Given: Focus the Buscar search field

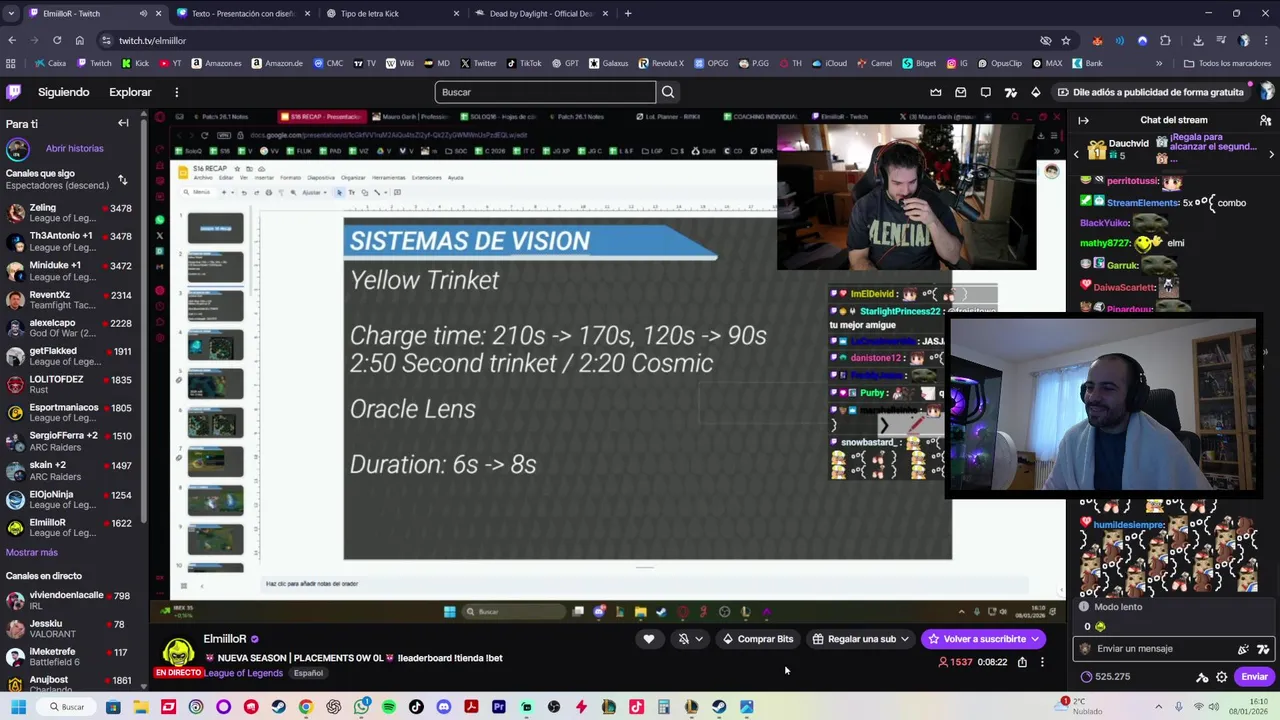Looking at the screenshot, I should point(545,92).
